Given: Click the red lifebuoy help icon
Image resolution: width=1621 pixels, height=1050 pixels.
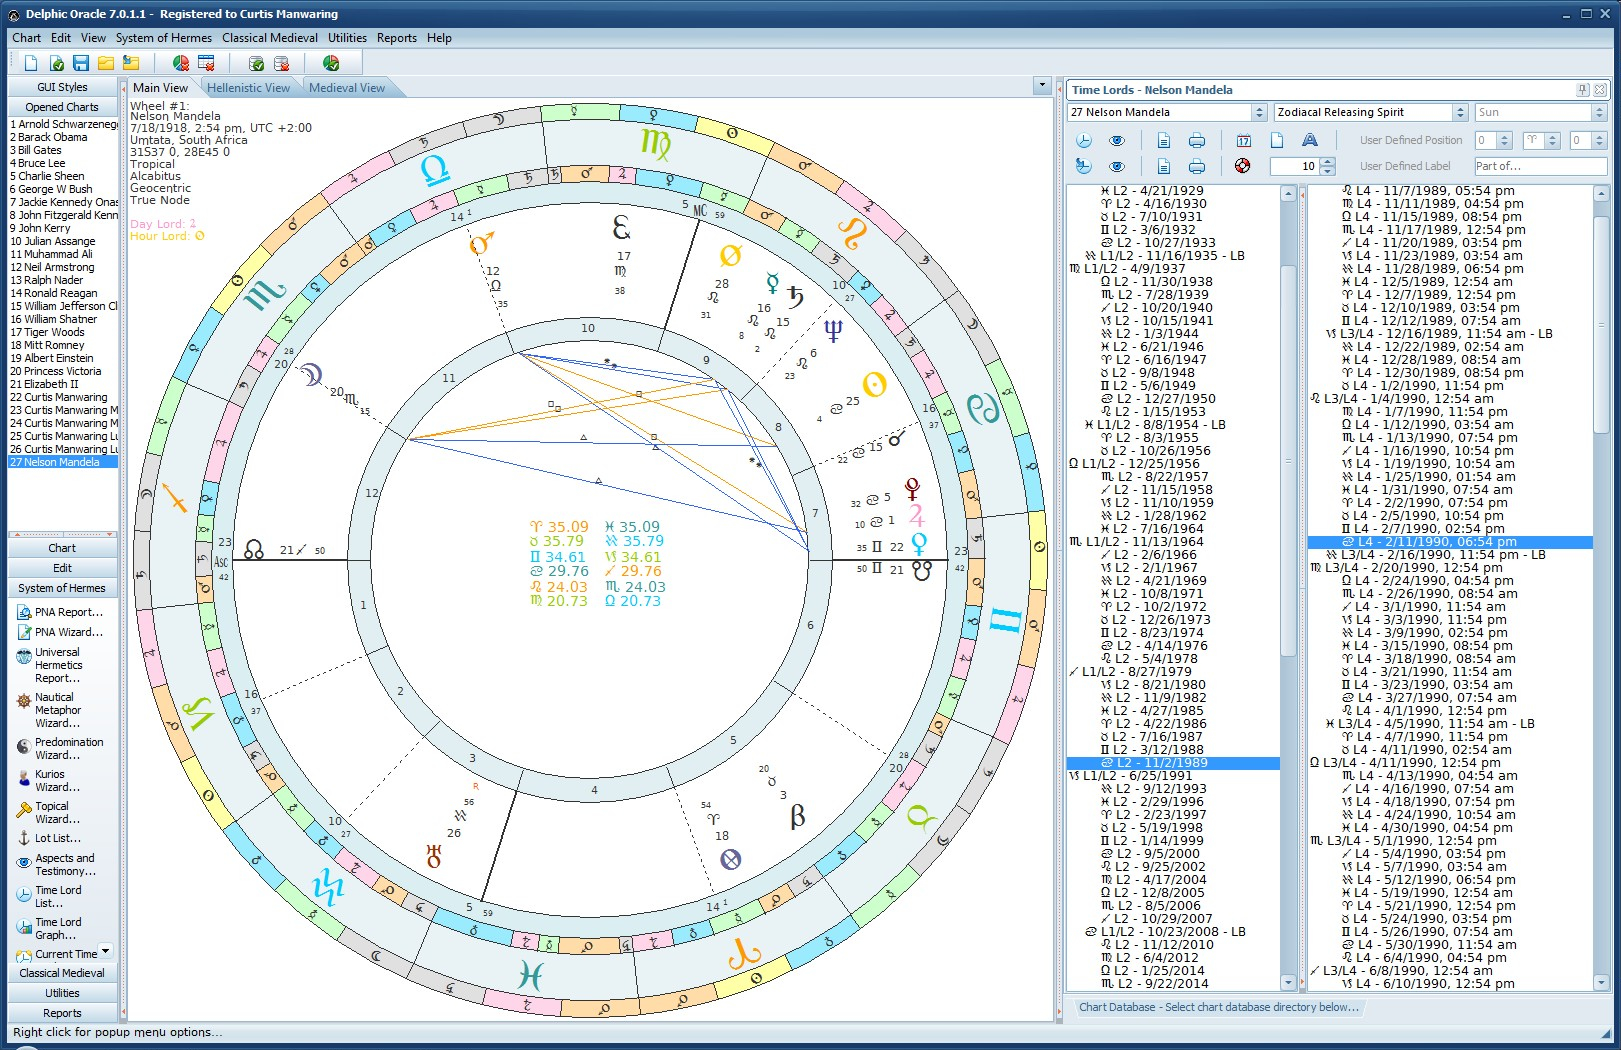Looking at the screenshot, I should [x=1243, y=166].
